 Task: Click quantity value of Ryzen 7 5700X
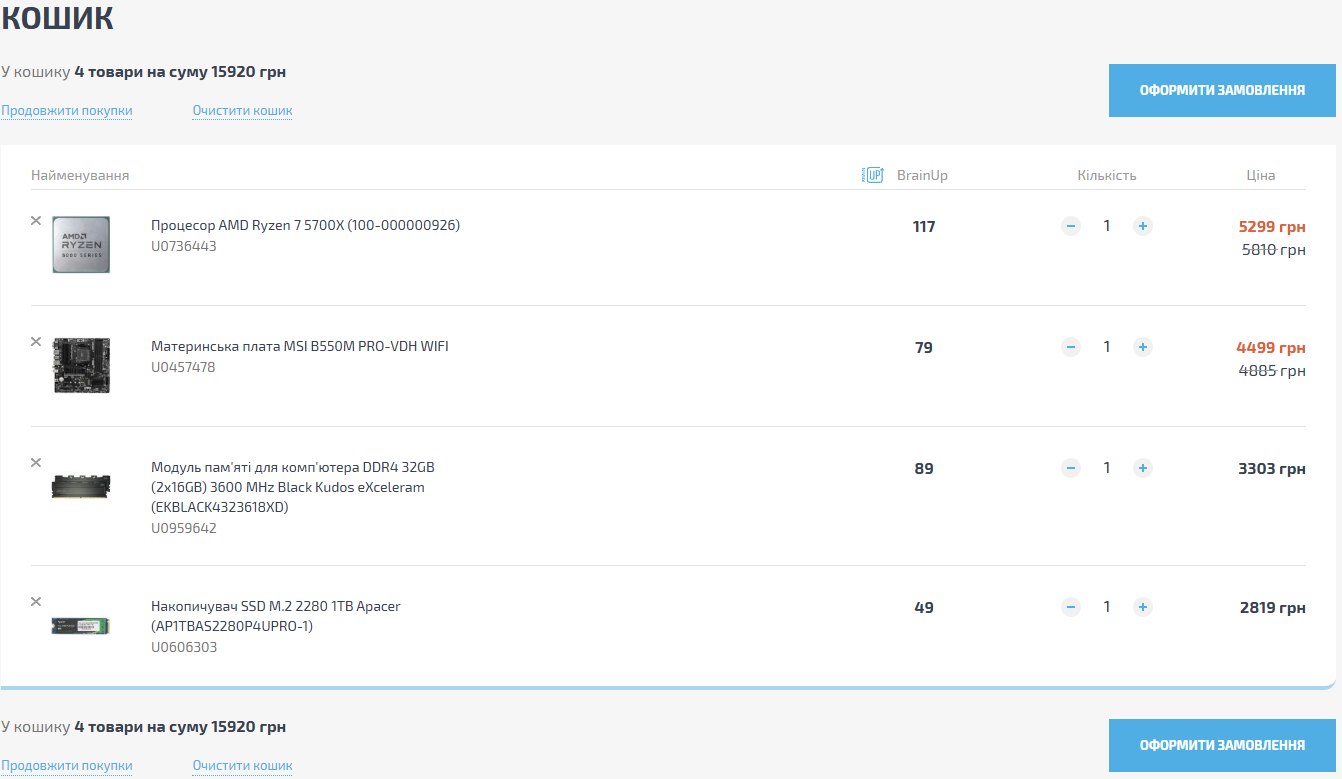coord(1107,226)
